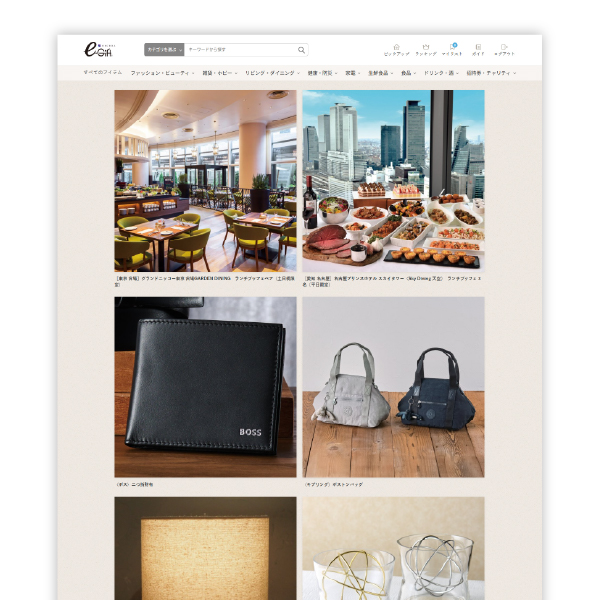
Task: Open the Garden Dining lunch buffet title link
Action: 205,282
